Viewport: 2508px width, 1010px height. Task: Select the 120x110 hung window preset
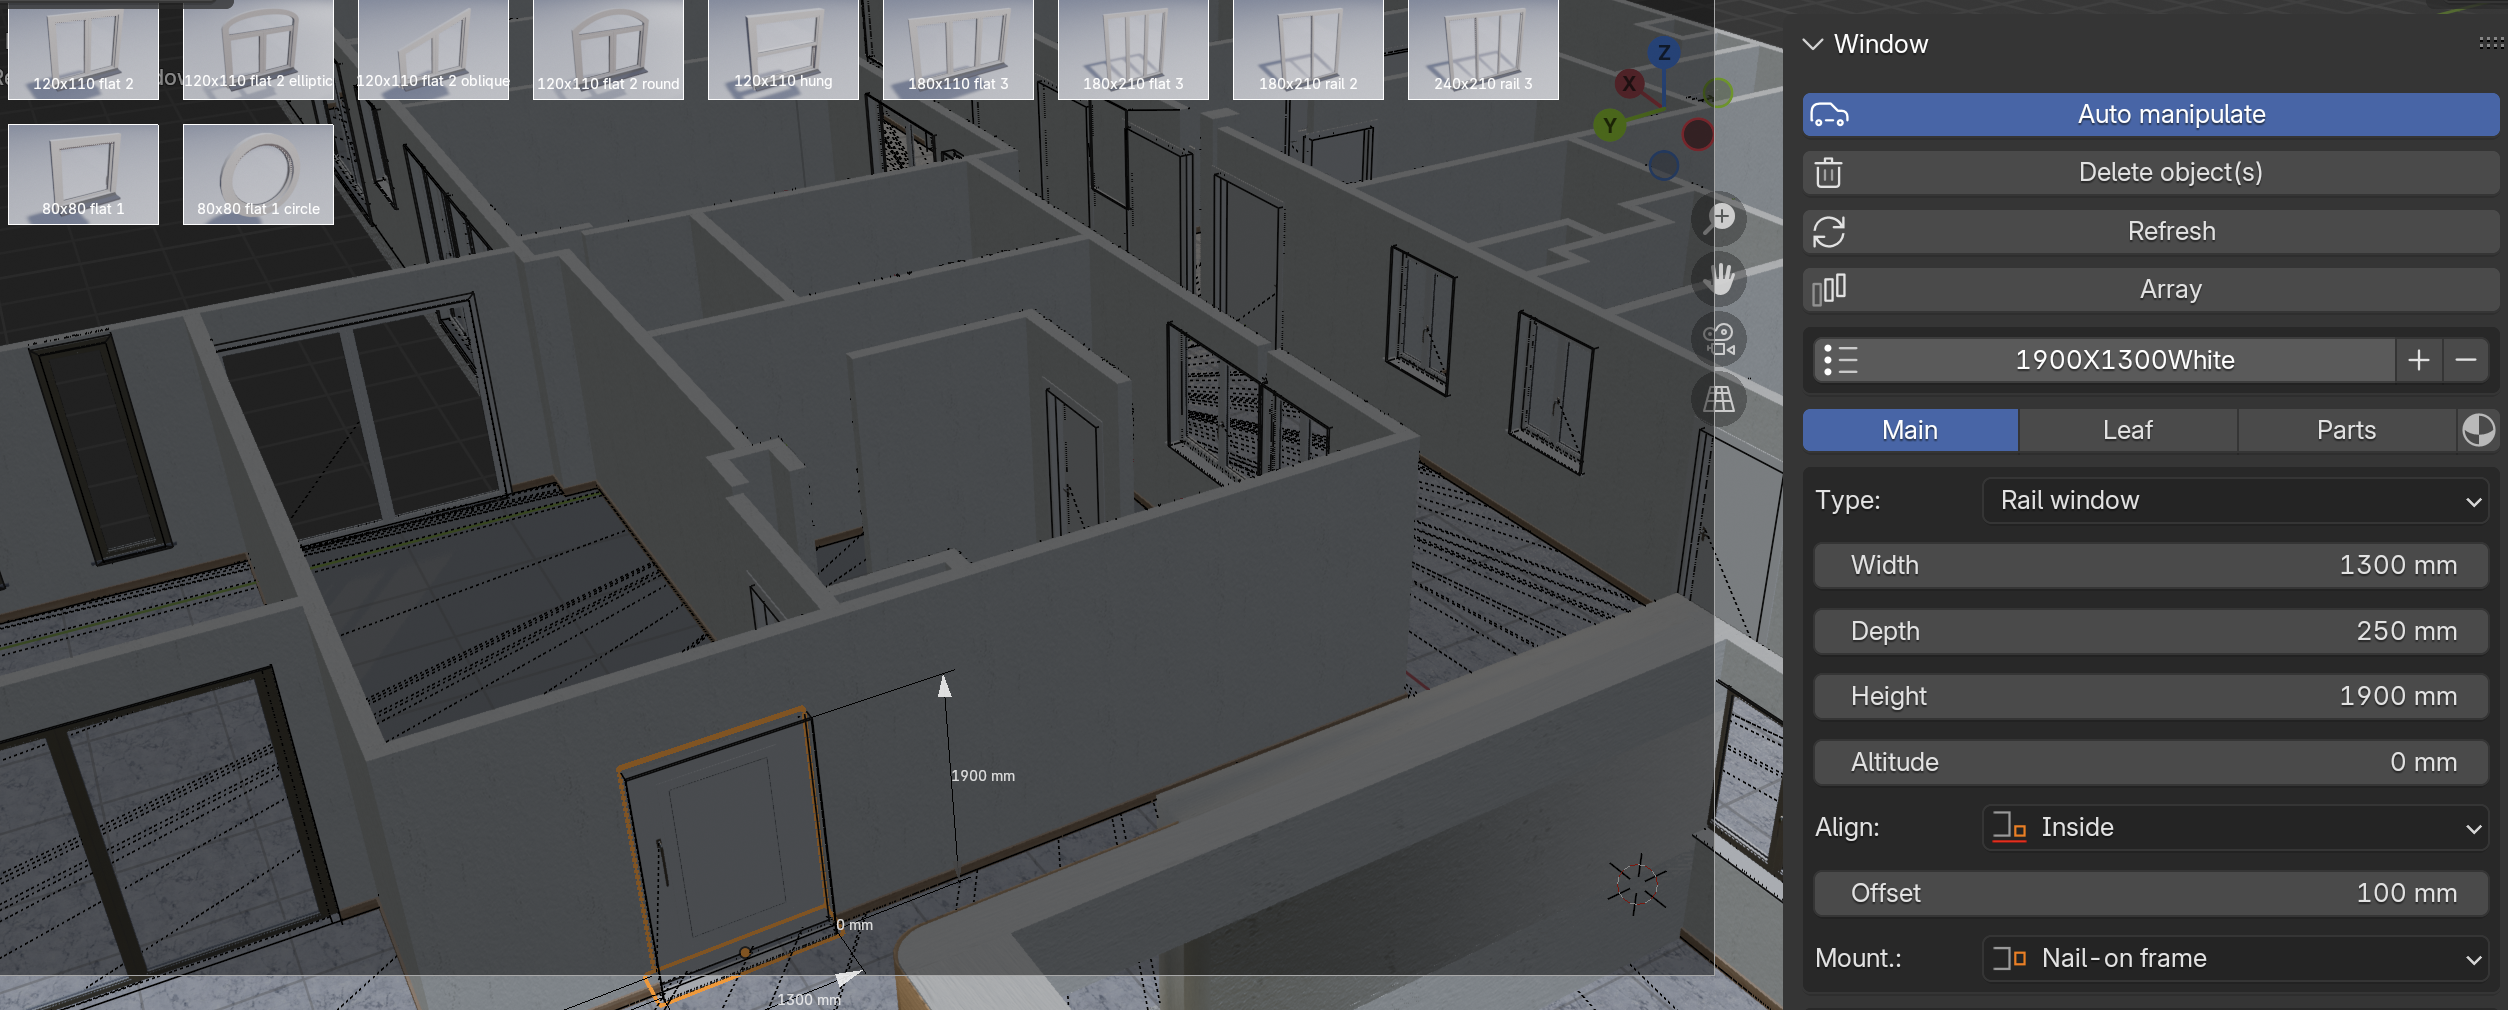point(783,50)
